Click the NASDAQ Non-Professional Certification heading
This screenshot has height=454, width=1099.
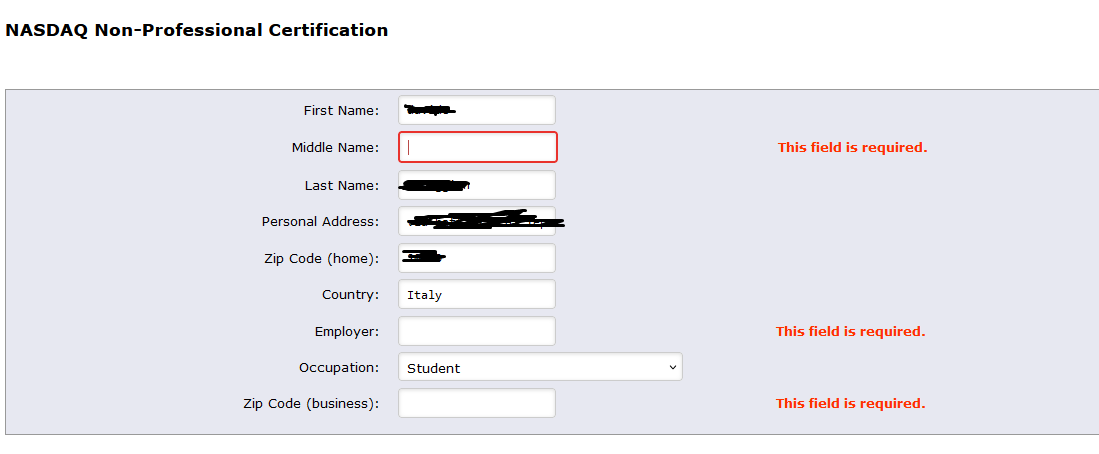(196, 30)
